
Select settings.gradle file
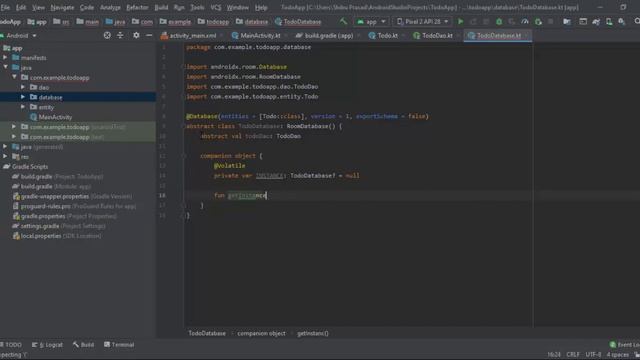click(59, 226)
